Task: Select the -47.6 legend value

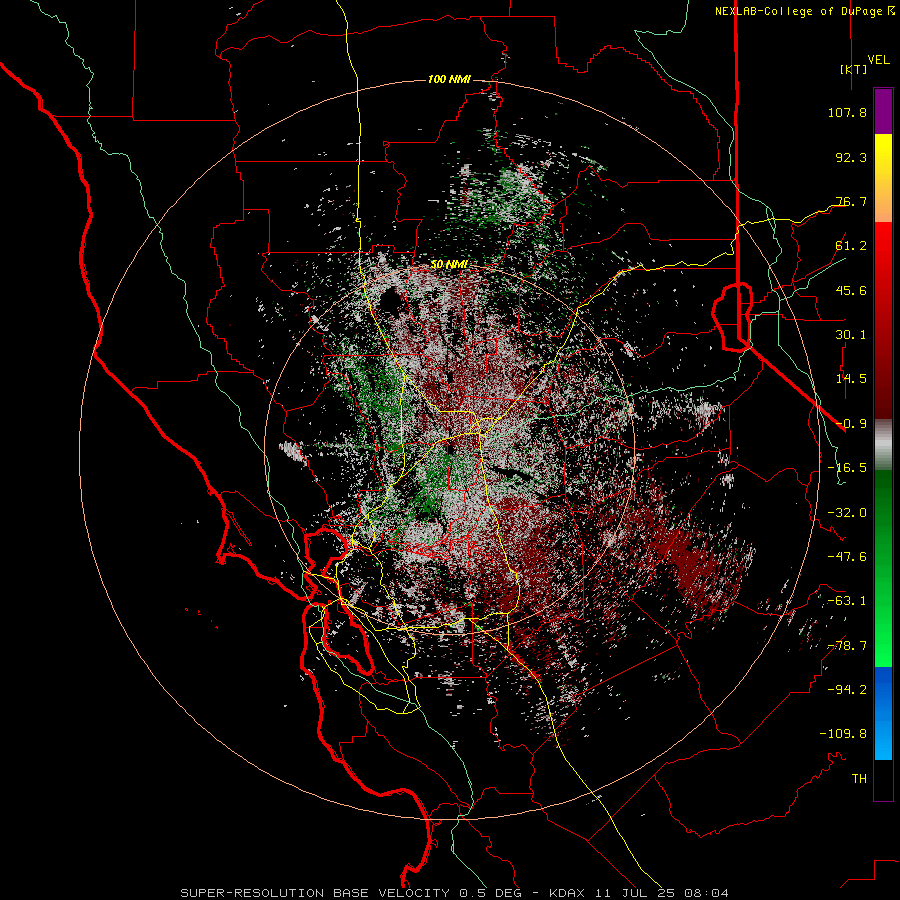Action: [x=847, y=557]
